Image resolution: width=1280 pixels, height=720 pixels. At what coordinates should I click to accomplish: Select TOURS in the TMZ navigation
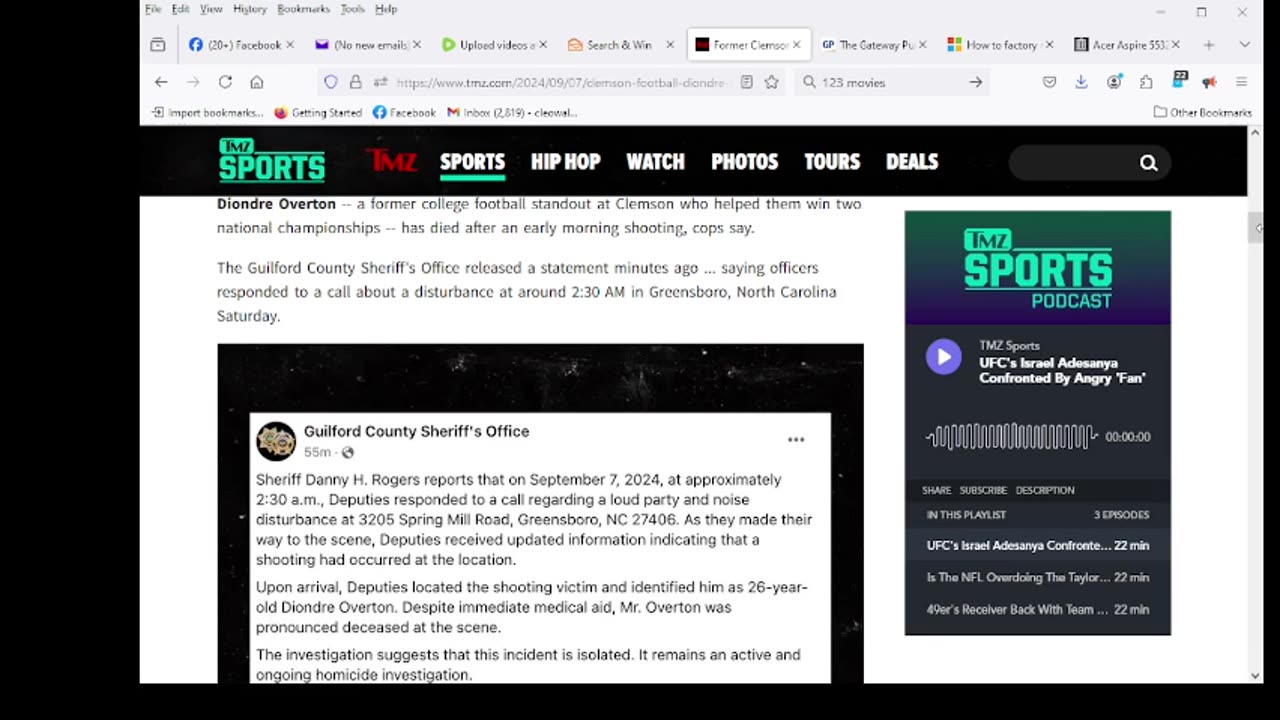832,162
